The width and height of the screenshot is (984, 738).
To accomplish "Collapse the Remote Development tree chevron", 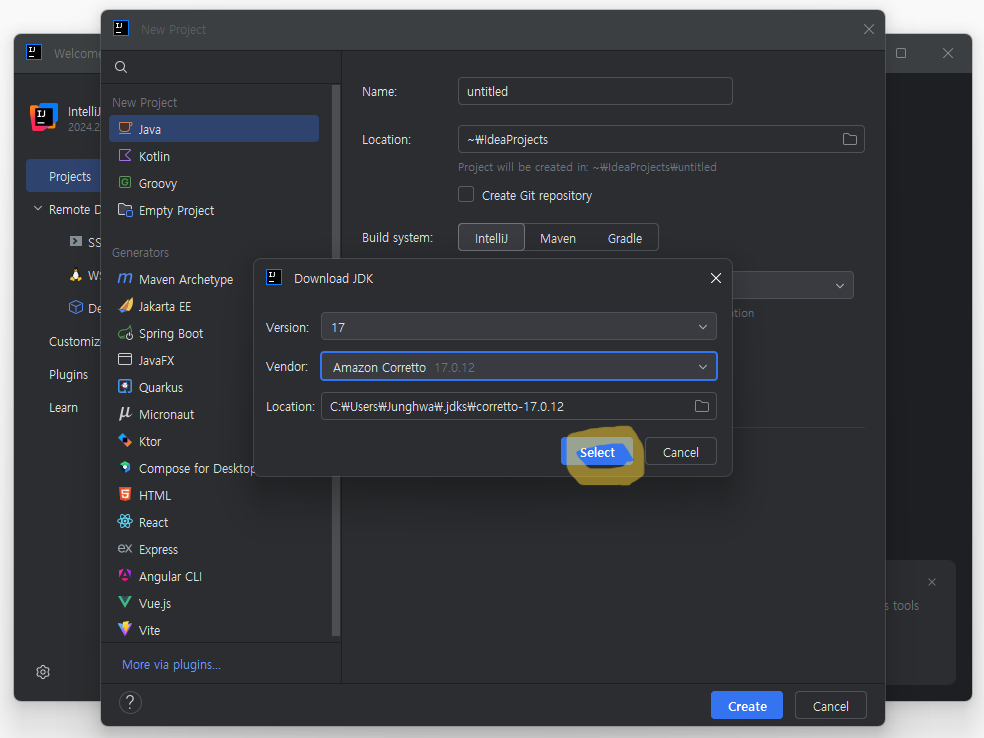I will tap(38, 208).
